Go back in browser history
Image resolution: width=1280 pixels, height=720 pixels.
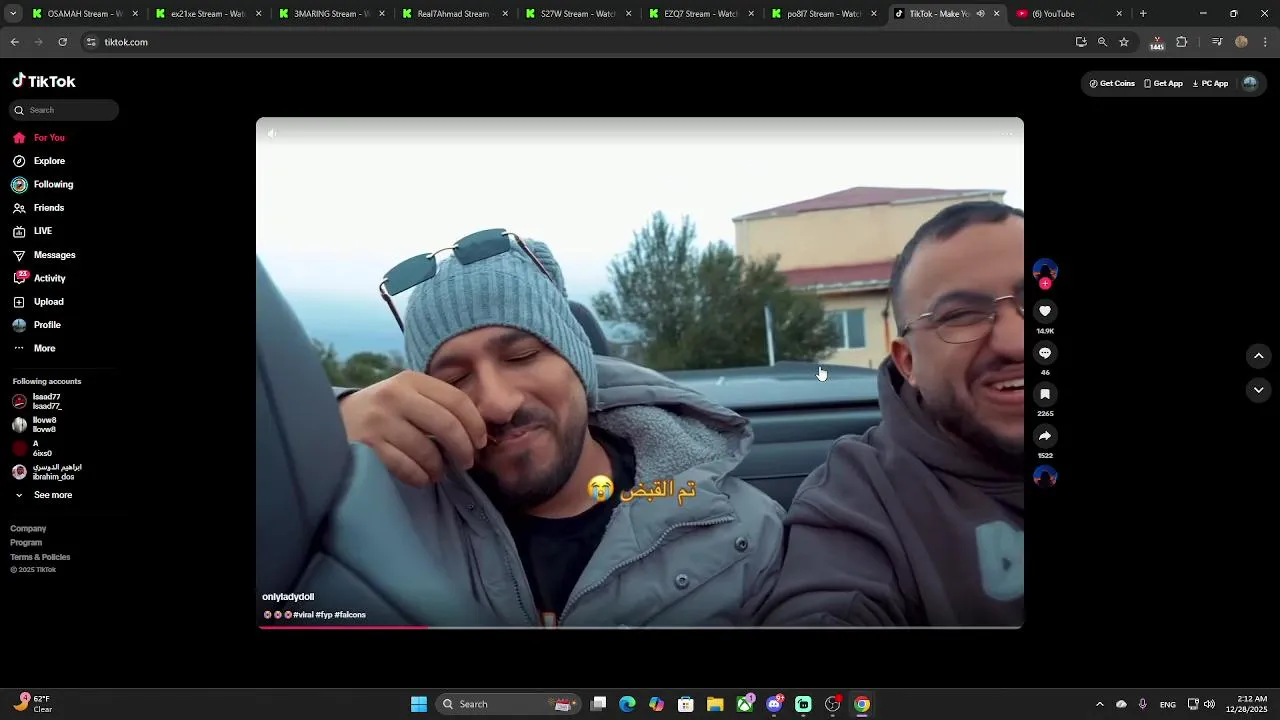[x=14, y=42]
